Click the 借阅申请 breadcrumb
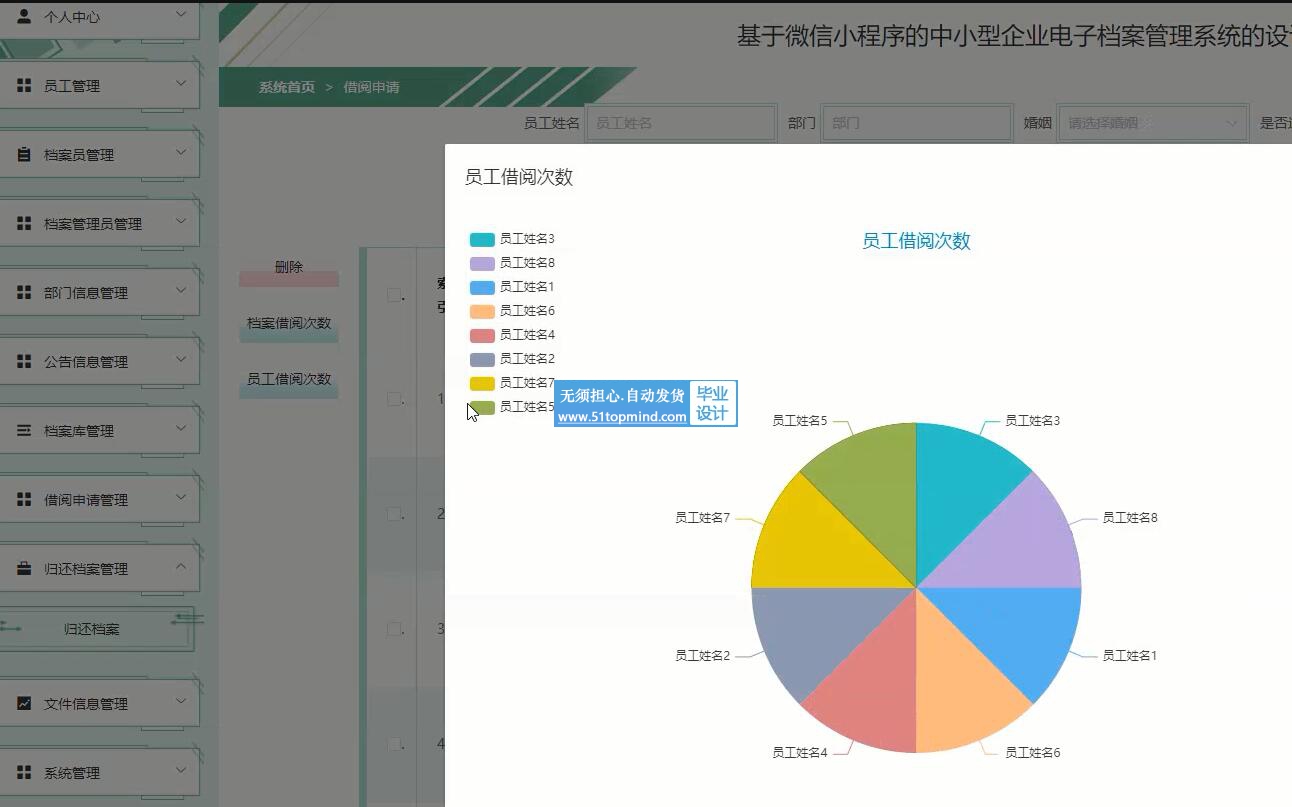Viewport: 1292px width, 807px height. tap(372, 87)
